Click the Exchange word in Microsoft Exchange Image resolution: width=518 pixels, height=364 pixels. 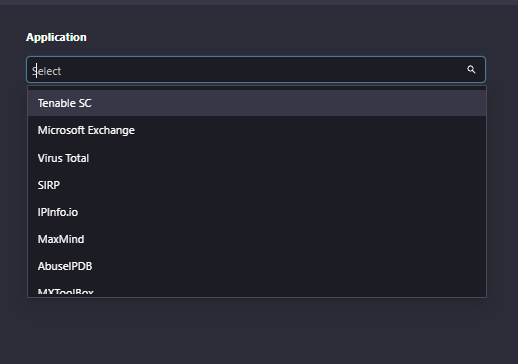[111, 130]
